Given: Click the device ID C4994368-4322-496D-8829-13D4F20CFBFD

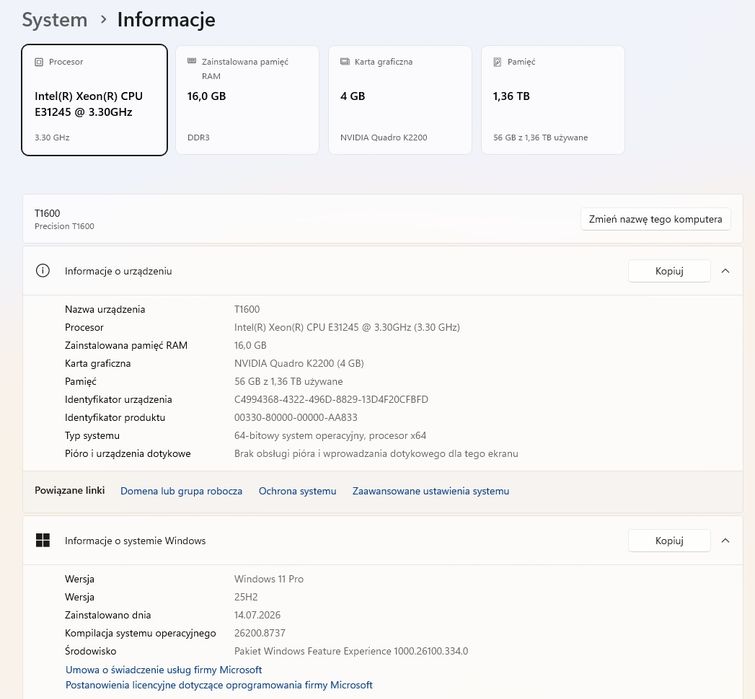Looking at the screenshot, I should 331,400.
